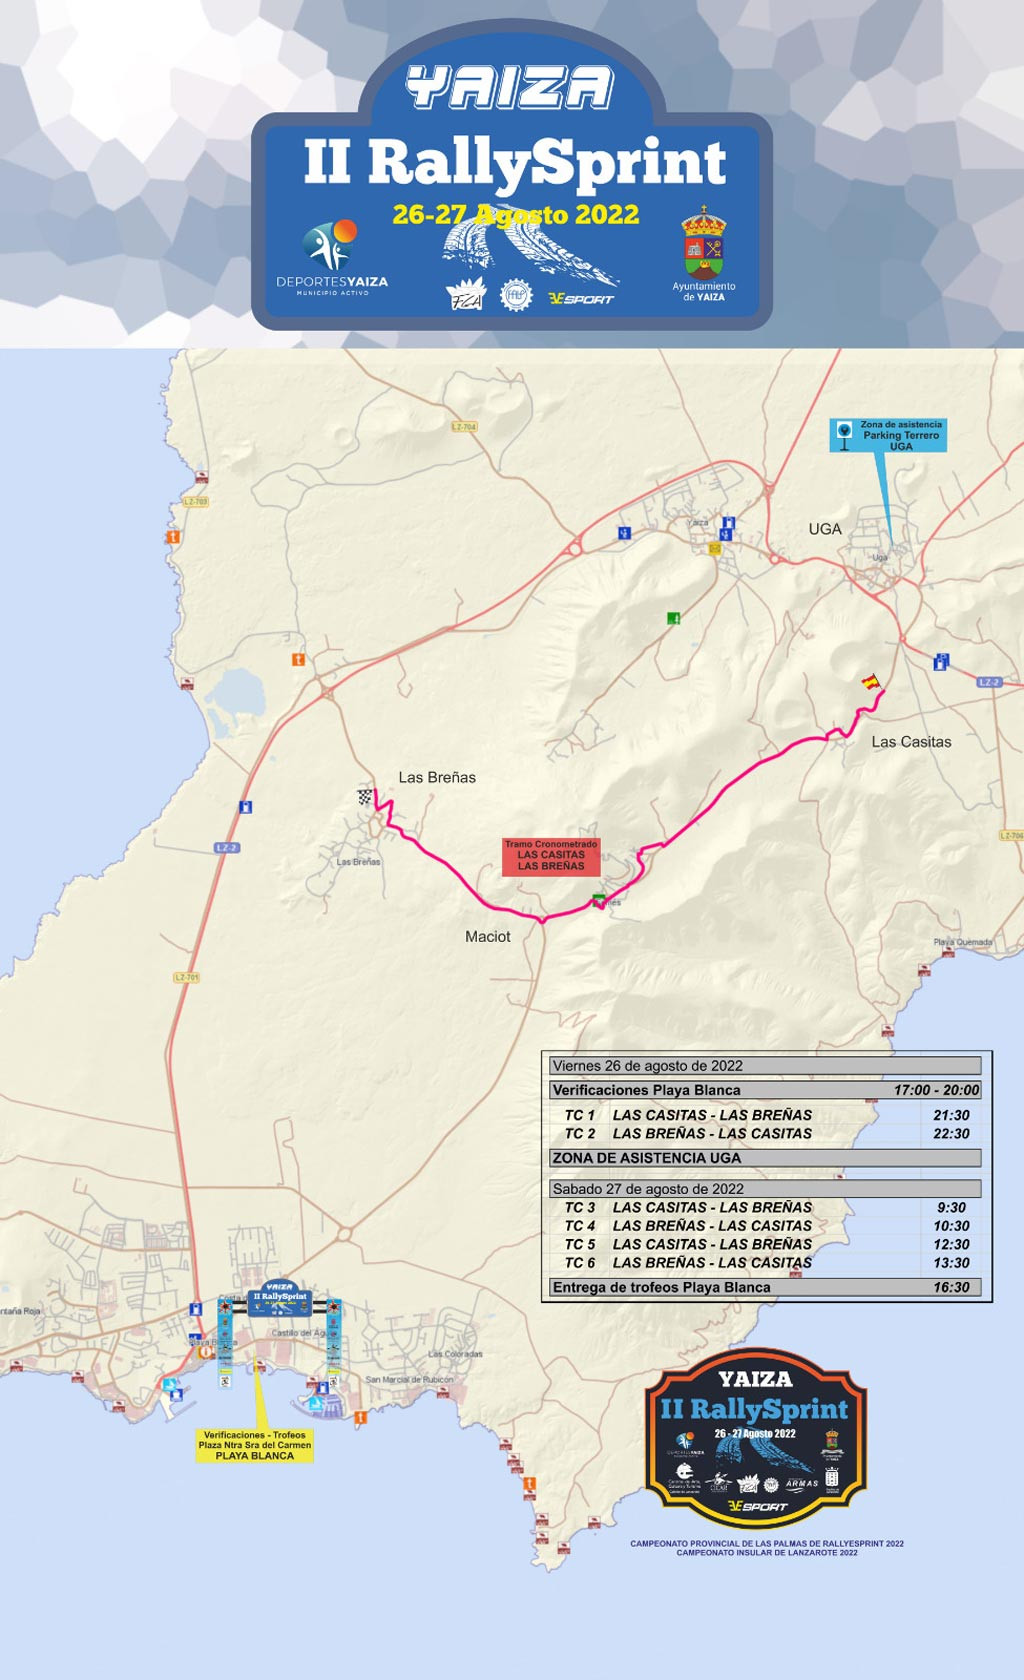The width and height of the screenshot is (1024, 1680).
Task: Click 'Verificaciones Playa Blanca' schedule row
Action: 765,1090
